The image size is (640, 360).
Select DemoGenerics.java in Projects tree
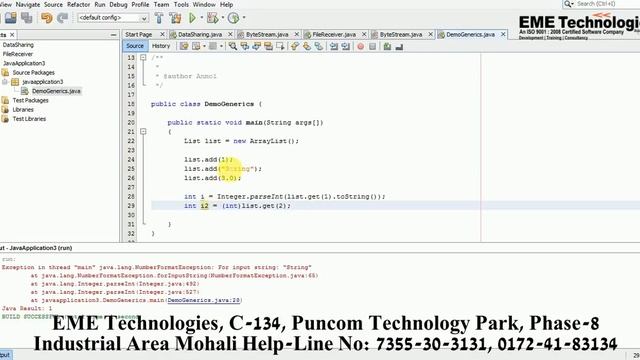(56, 91)
